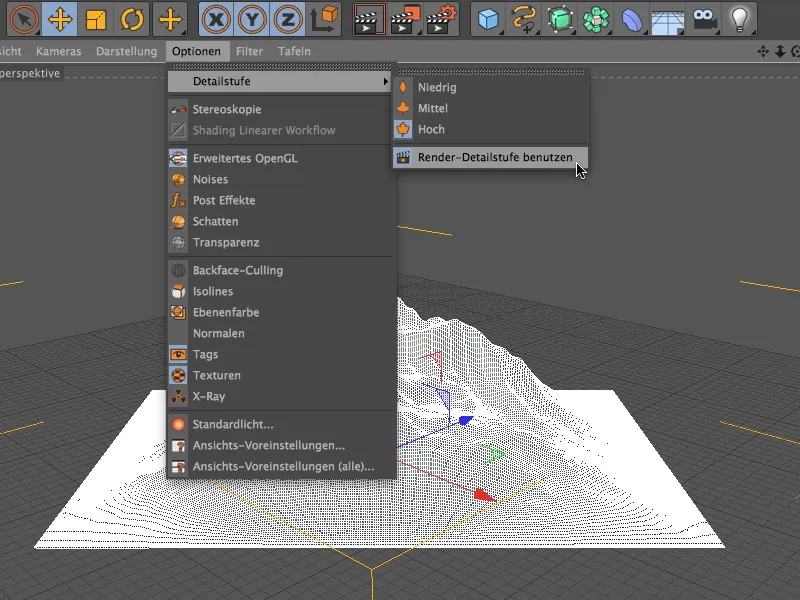This screenshot has height=600, width=800.
Task: Click the last-used tool plus icon
Action: pos(170,19)
